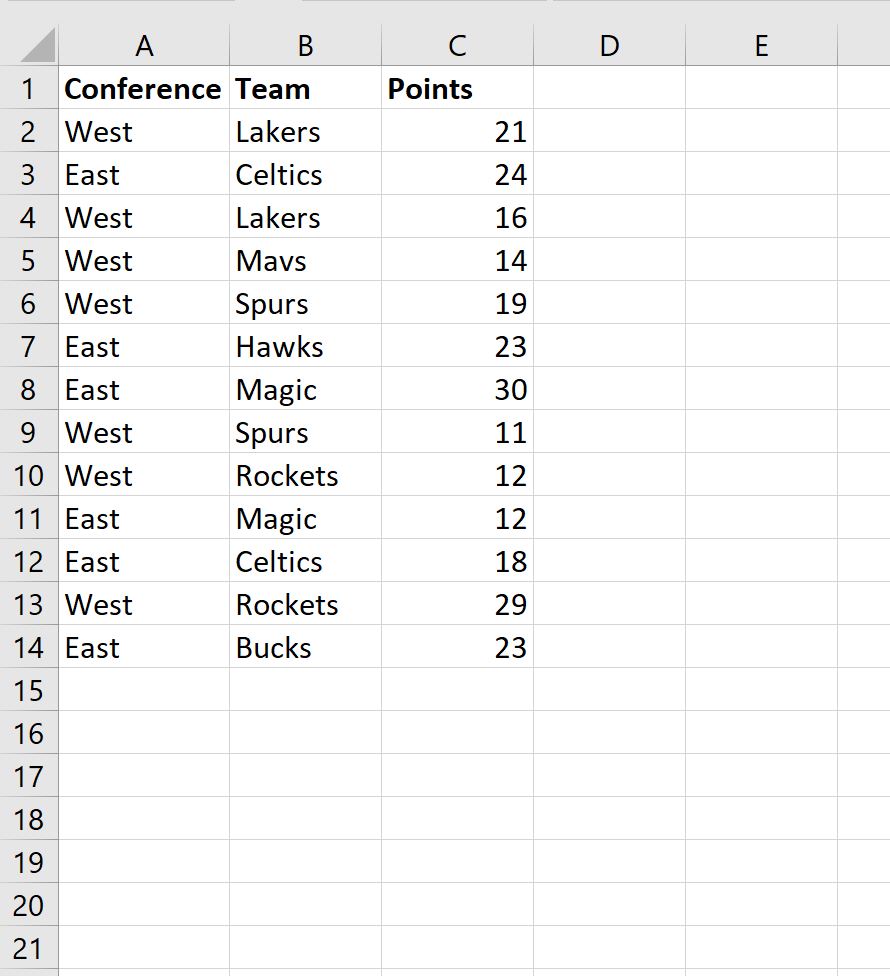Select column D header
The width and height of the screenshot is (890, 976).
click(x=609, y=45)
